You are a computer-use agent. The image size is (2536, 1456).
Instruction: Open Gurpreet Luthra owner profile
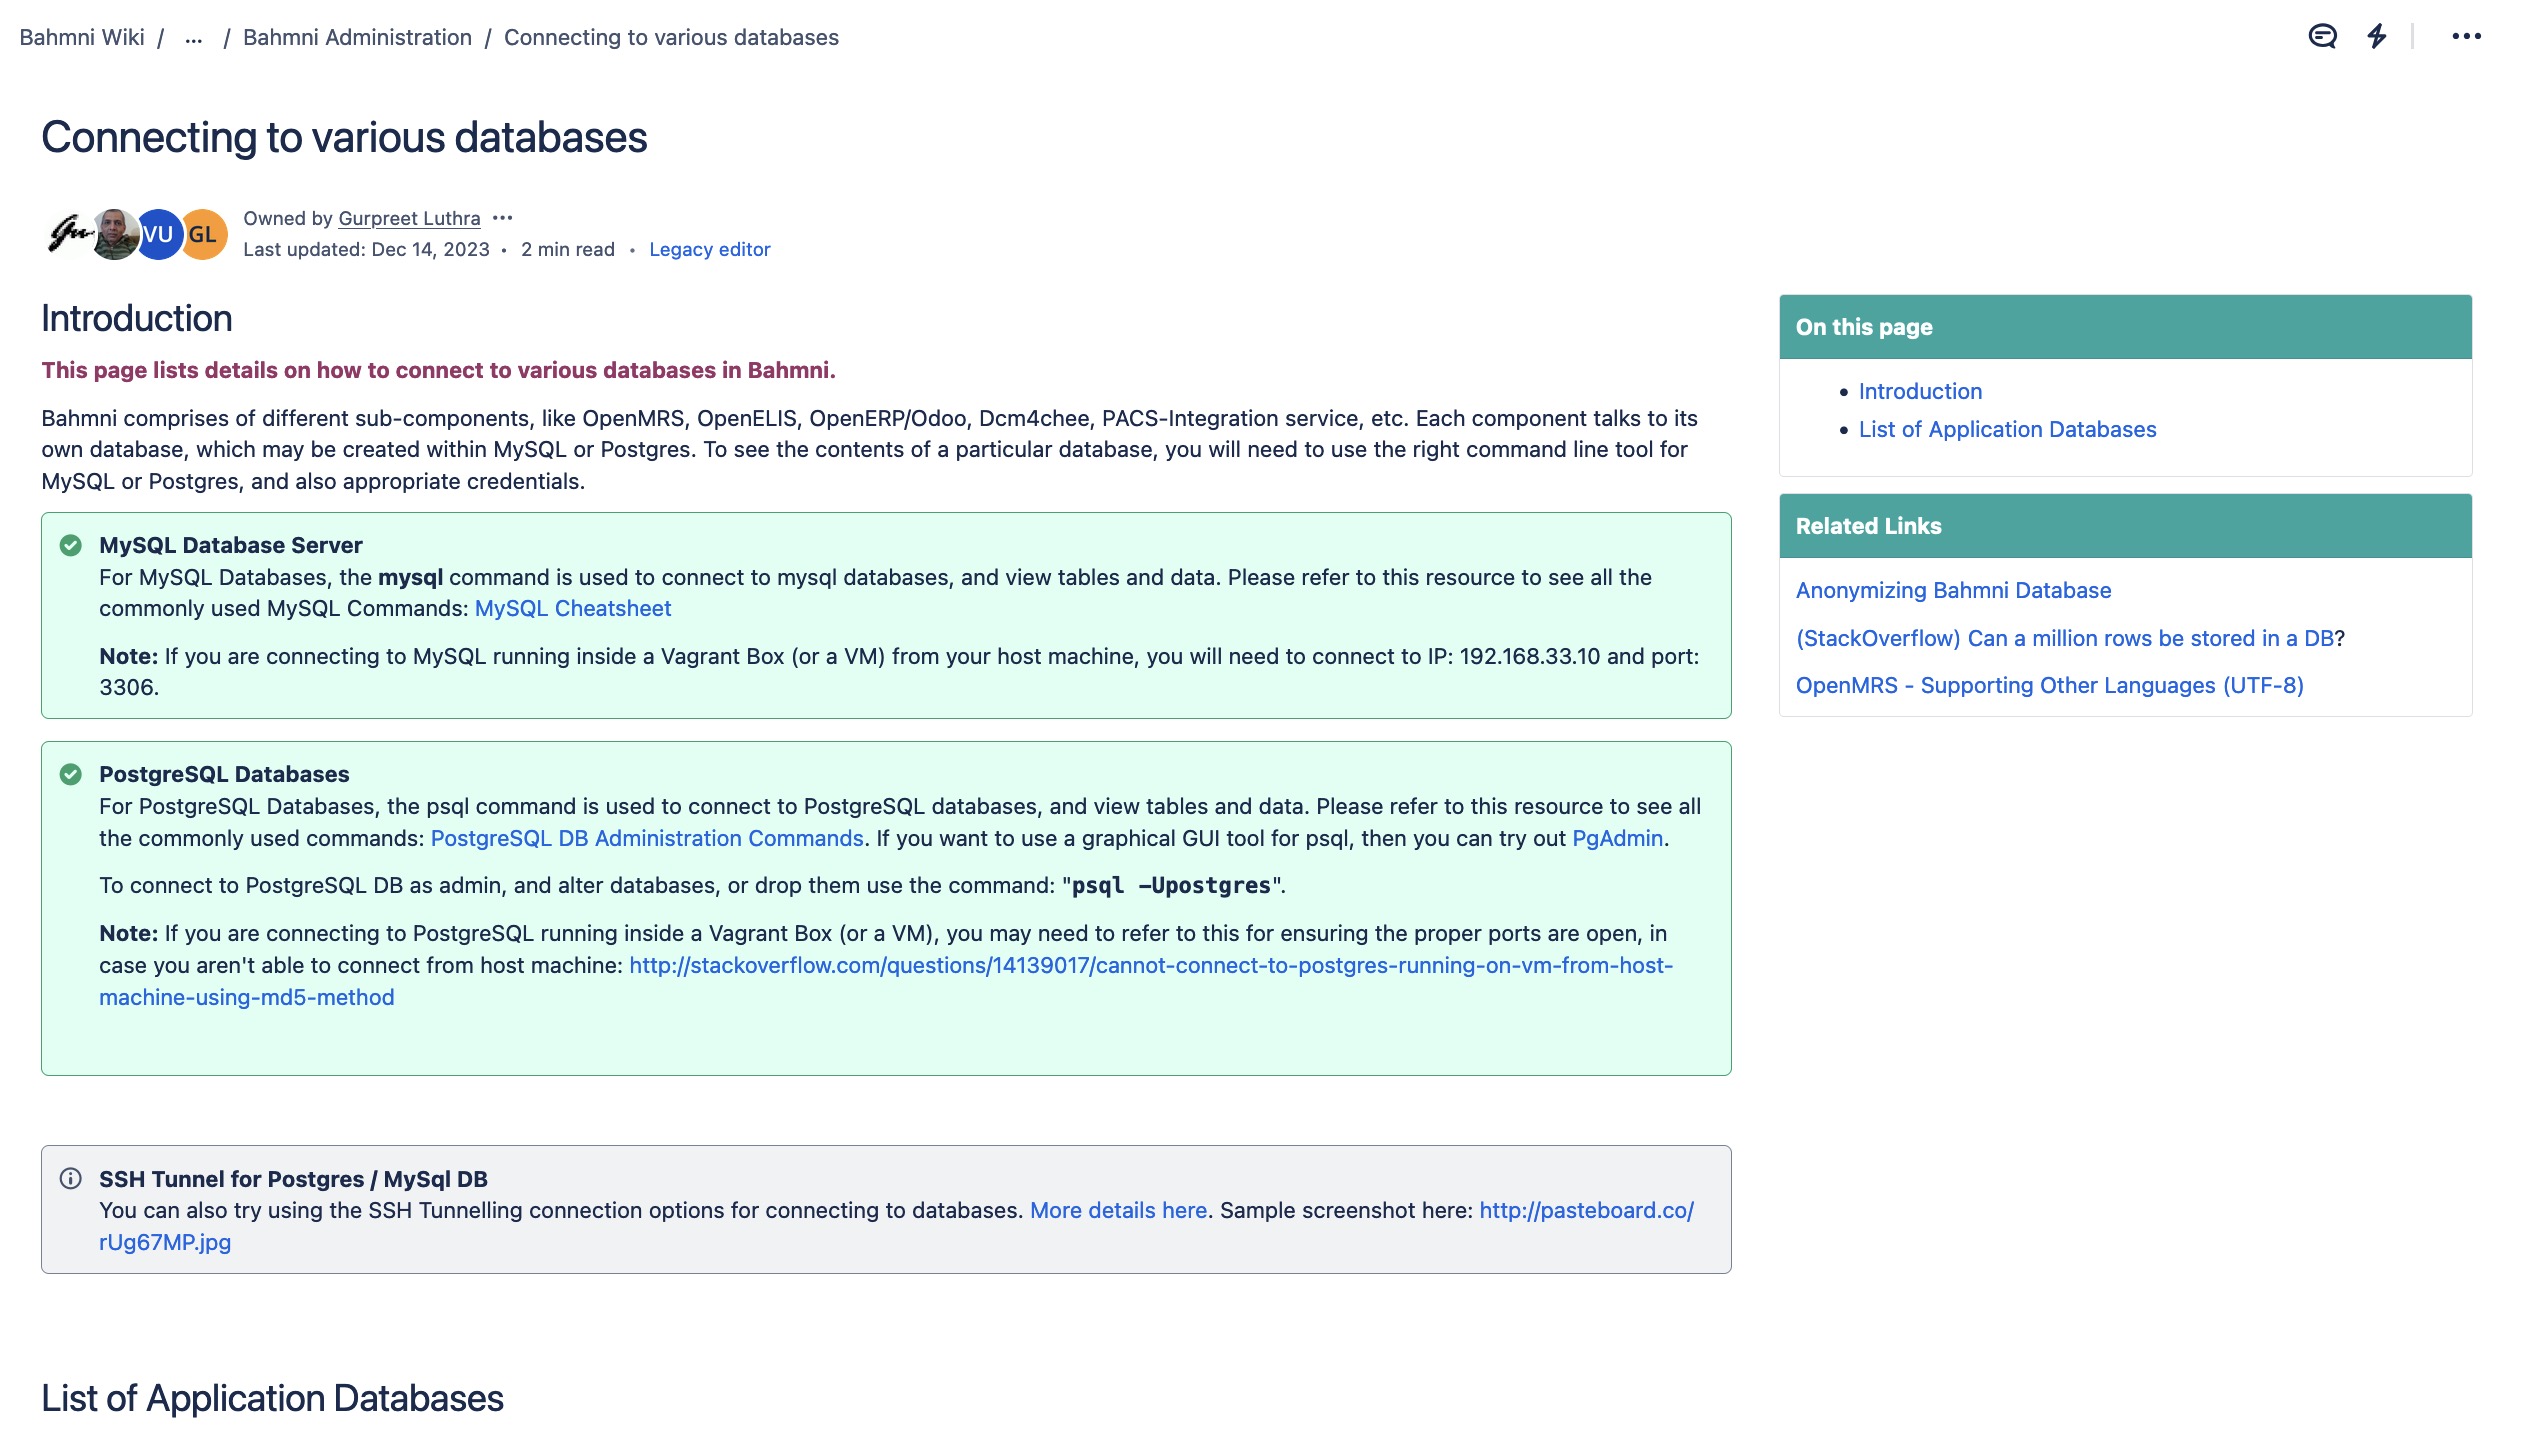(409, 218)
